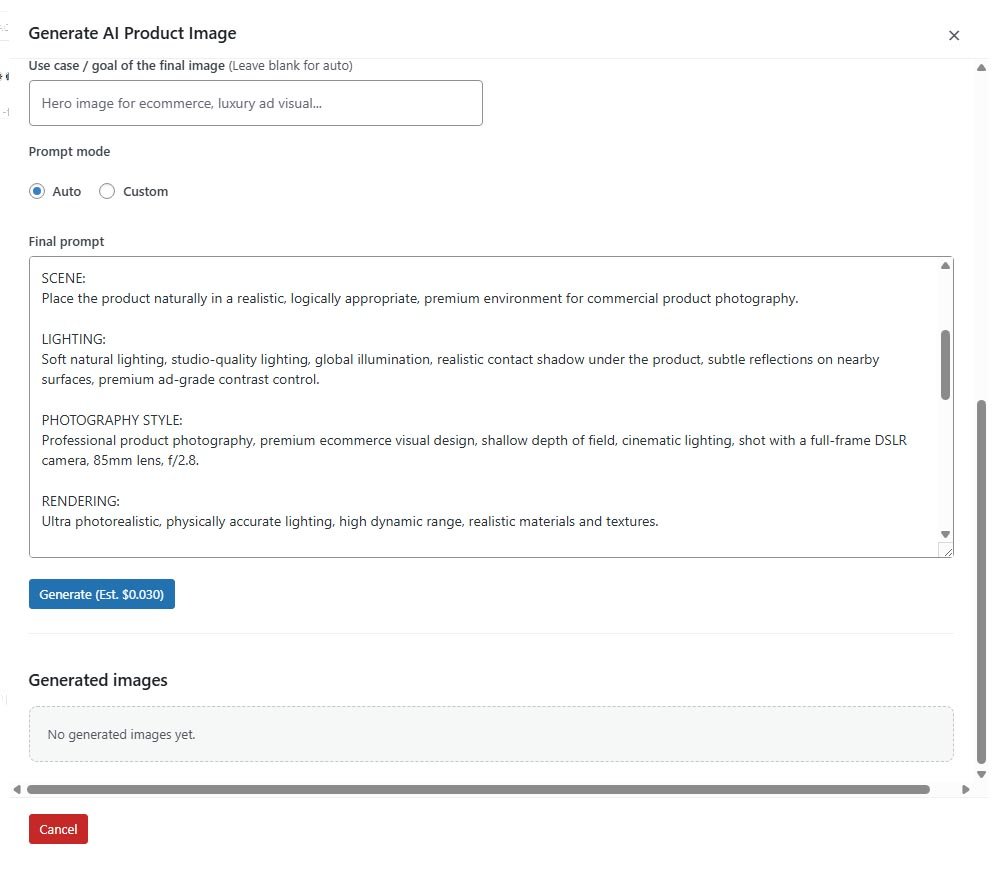The width and height of the screenshot is (1001, 873).
Task: Place cursor on the SCENE: line in prompt
Action: 64,279
